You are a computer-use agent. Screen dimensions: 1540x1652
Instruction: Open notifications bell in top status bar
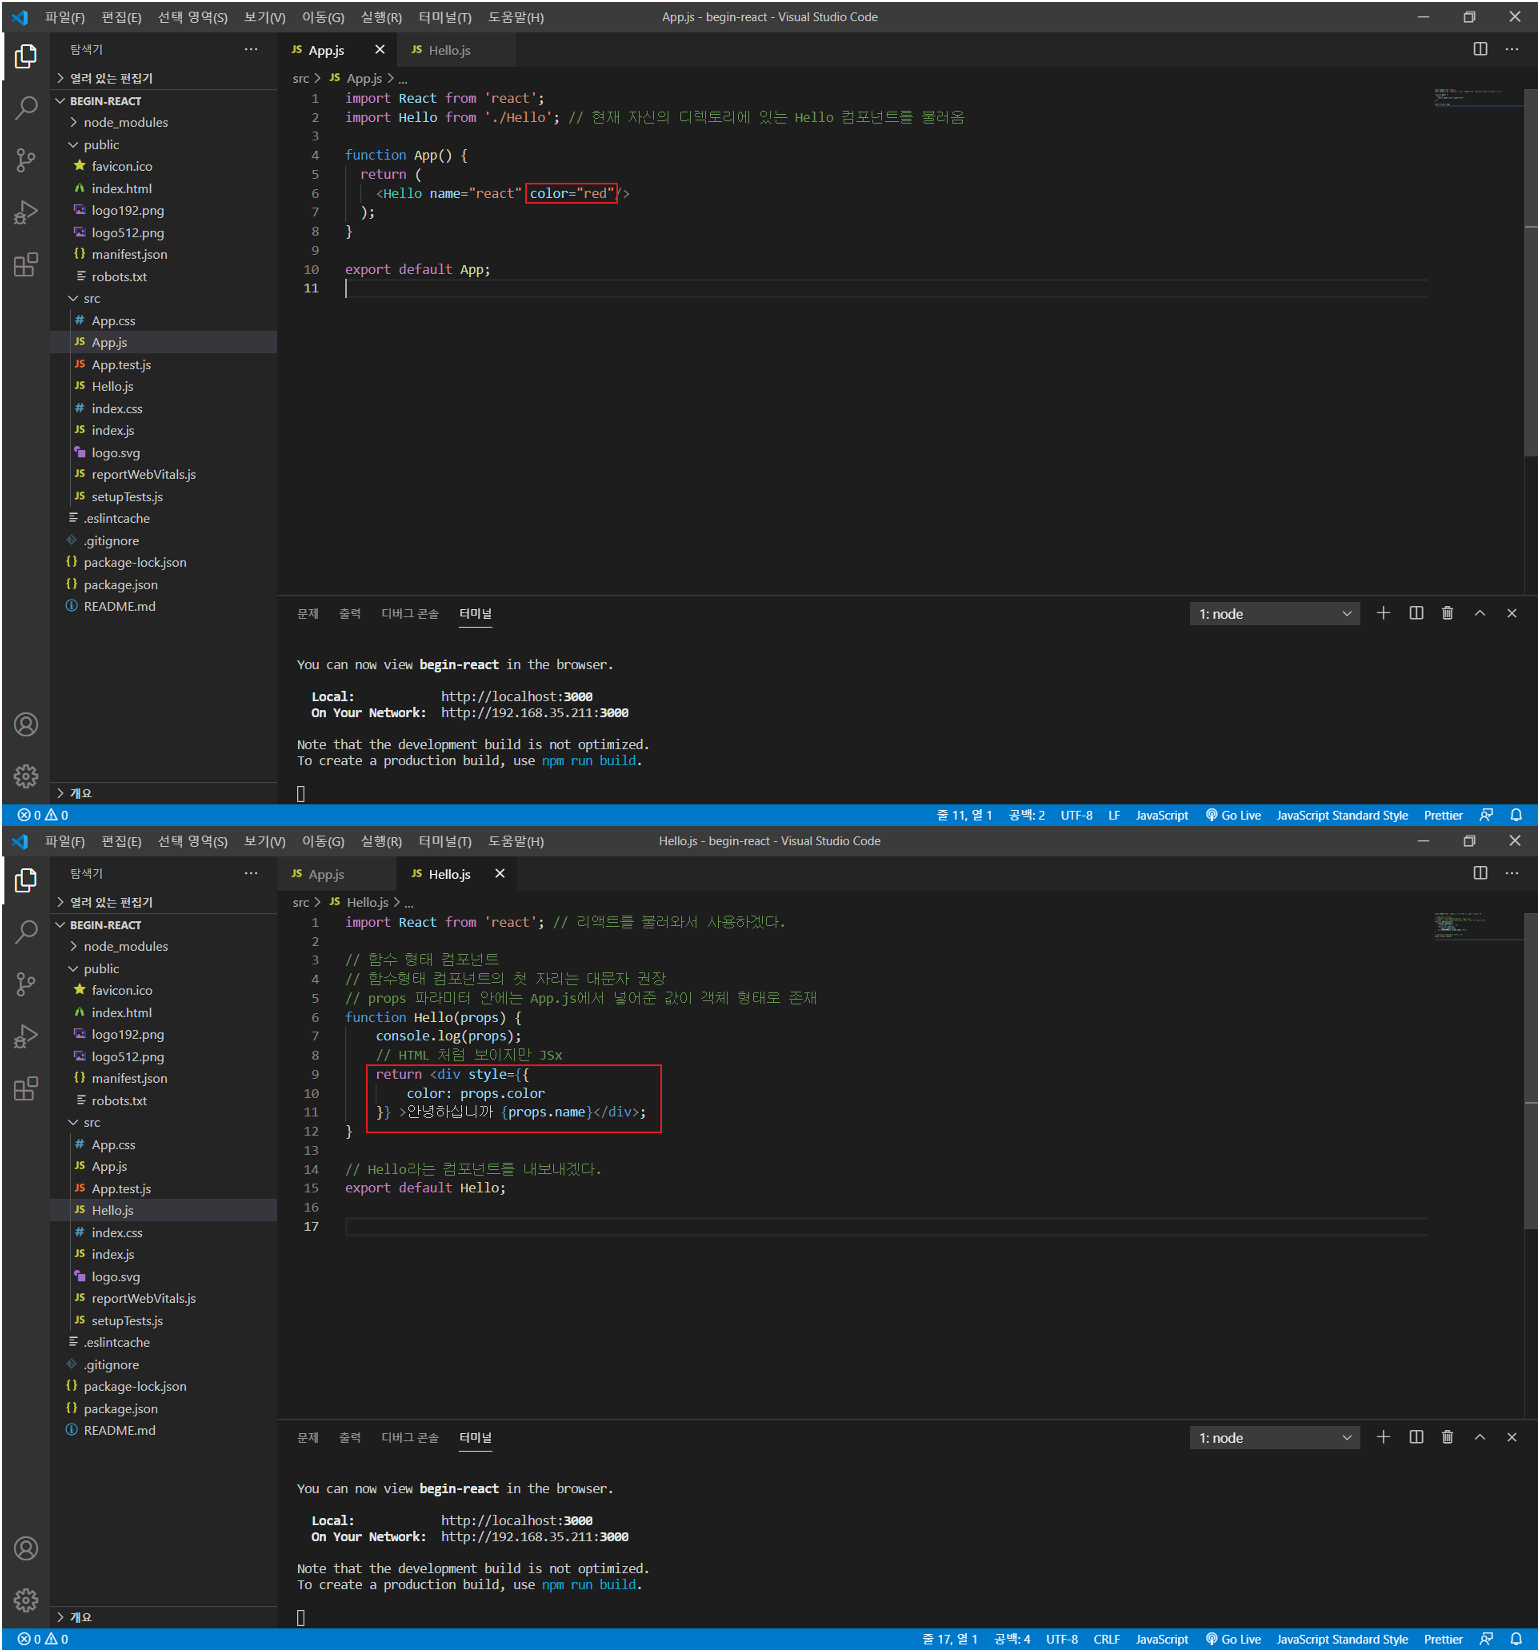pyautogui.click(x=1517, y=815)
